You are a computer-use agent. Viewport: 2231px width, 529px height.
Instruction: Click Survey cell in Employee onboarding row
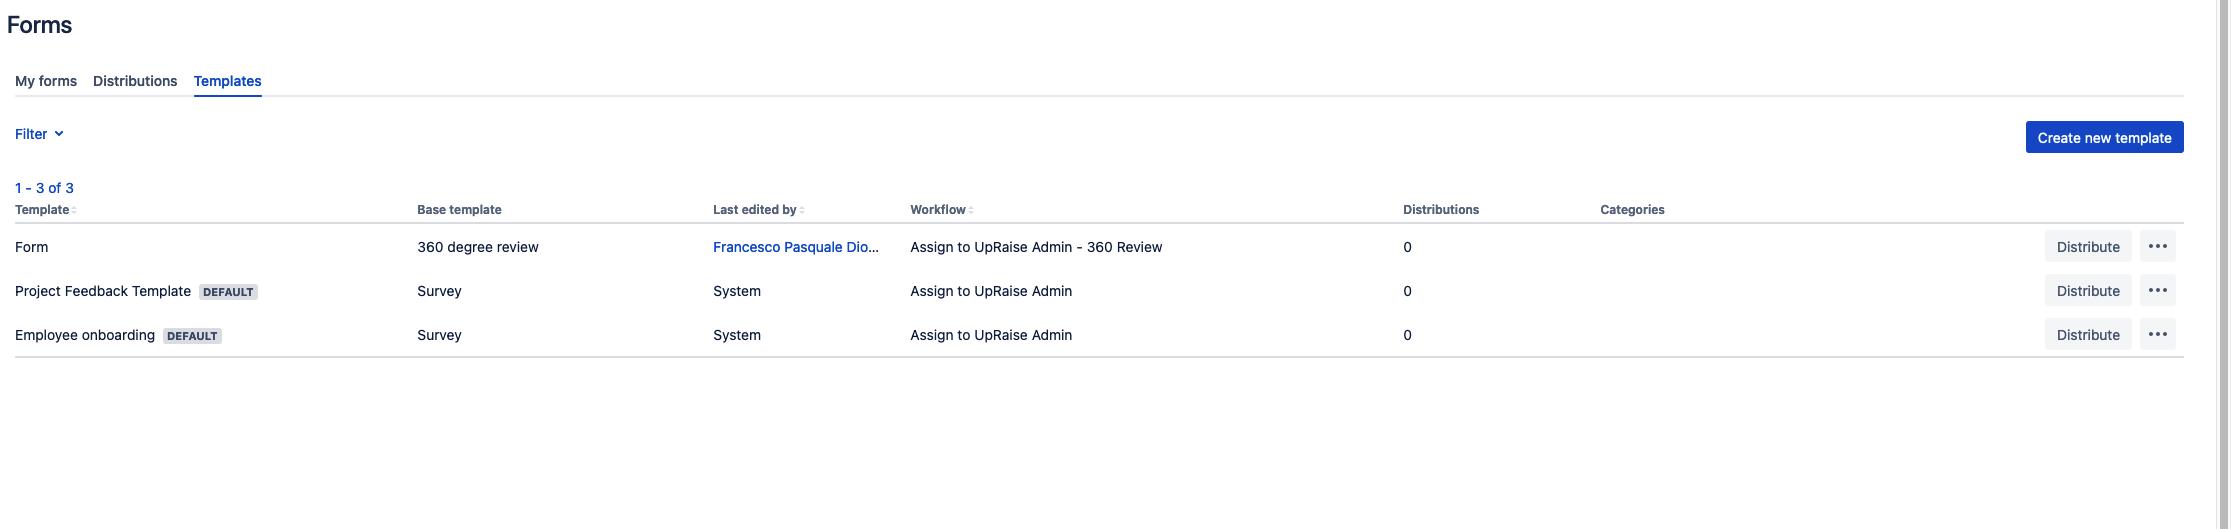439,335
